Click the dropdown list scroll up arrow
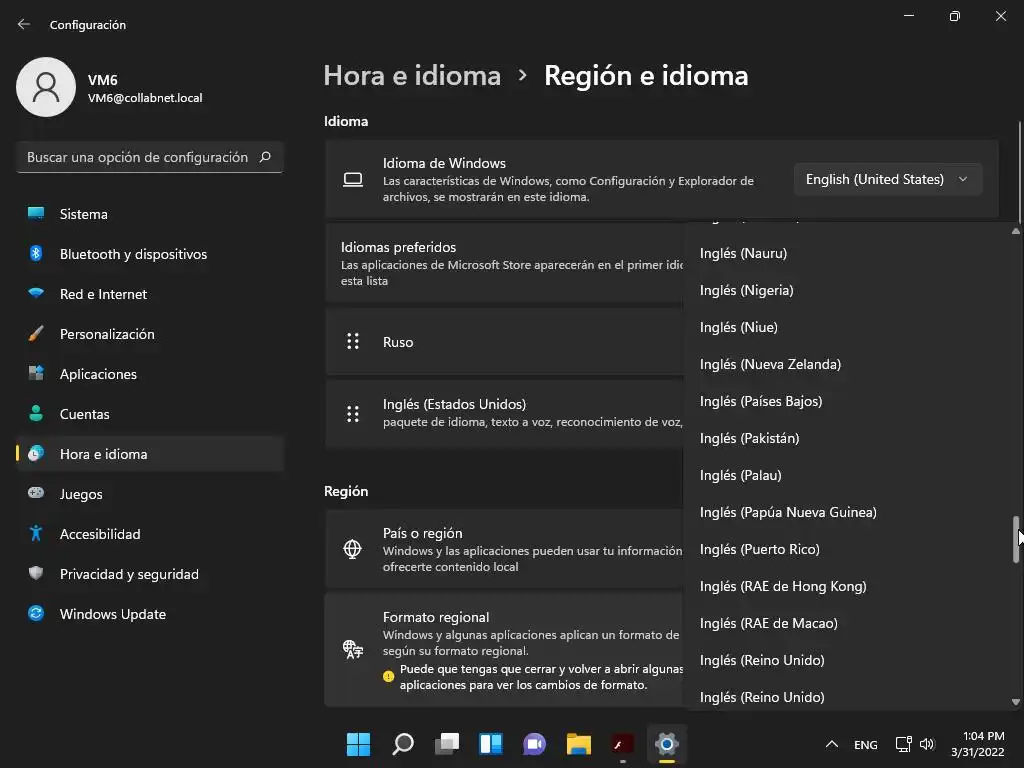 tap(1016, 231)
